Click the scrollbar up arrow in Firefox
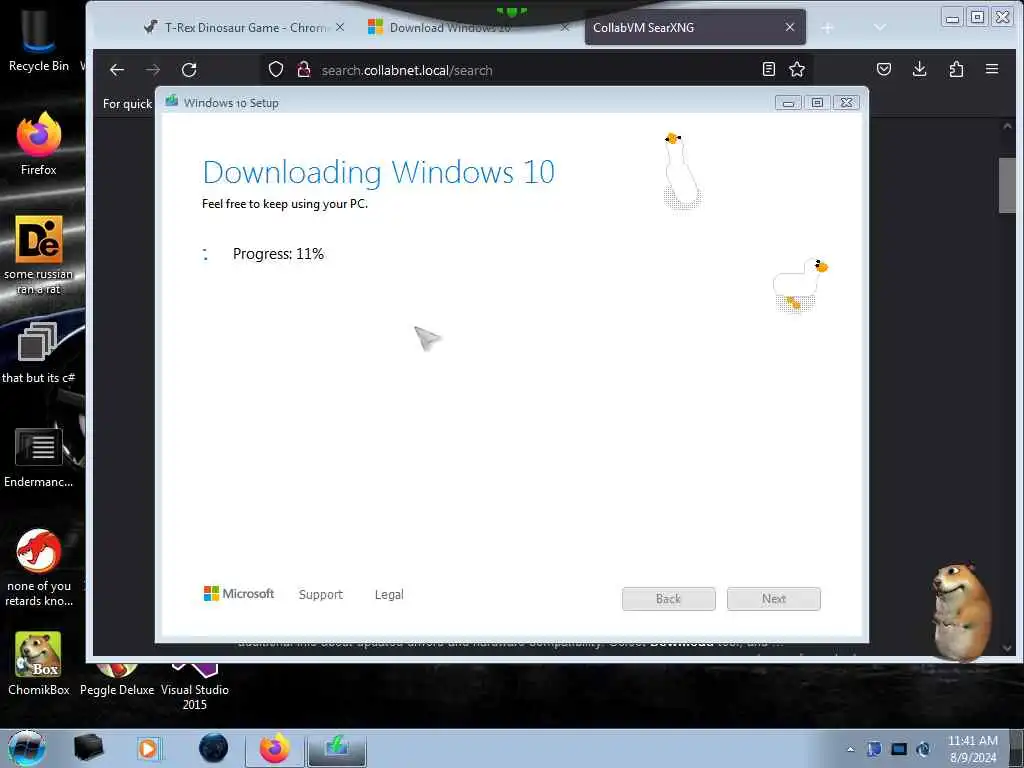Viewport: 1024px width, 768px height. coord(1007,126)
